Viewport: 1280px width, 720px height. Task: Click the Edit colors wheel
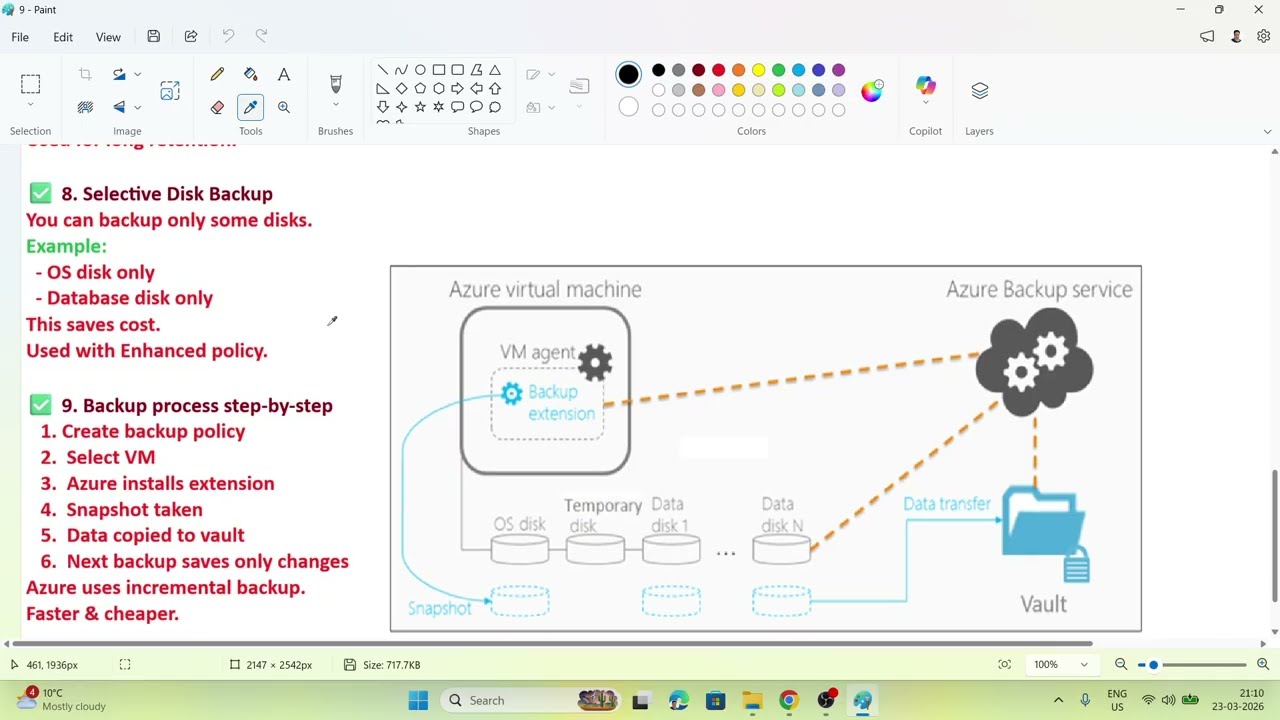click(x=872, y=90)
